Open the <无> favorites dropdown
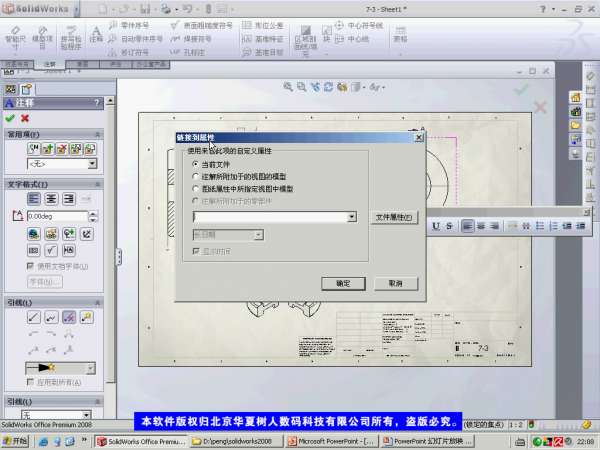The image size is (600, 450). pos(92,164)
